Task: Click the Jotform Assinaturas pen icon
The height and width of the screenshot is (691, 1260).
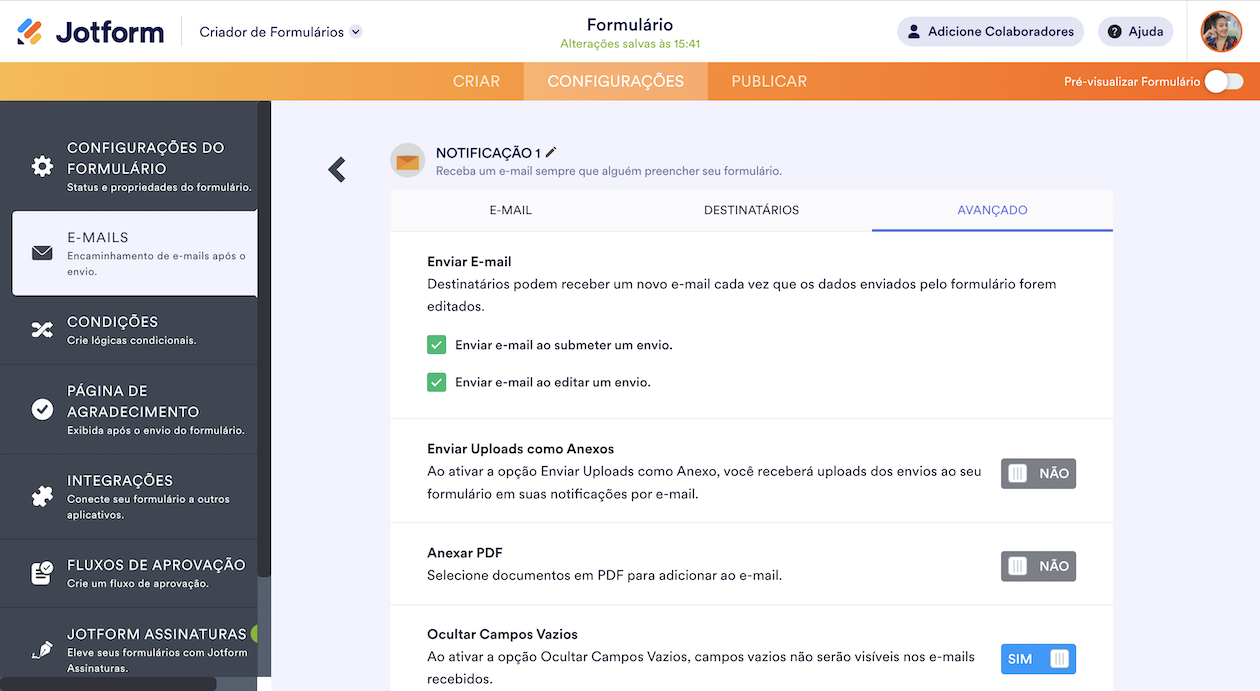Action: click(x=42, y=650)
